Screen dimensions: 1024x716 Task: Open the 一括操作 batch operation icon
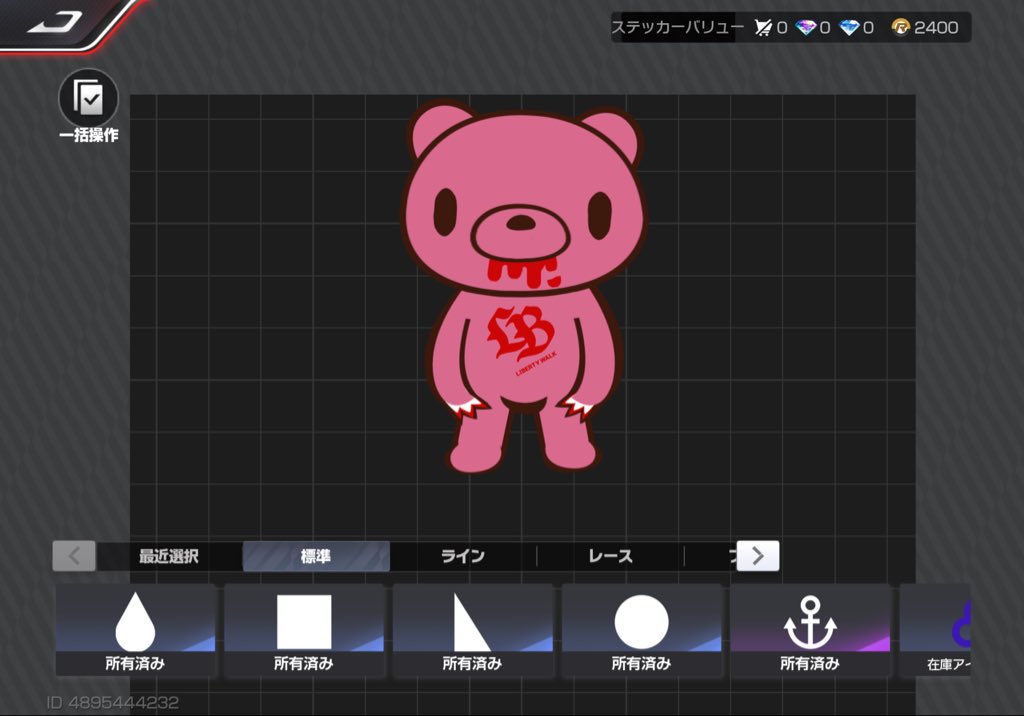(x=89, y=99)
